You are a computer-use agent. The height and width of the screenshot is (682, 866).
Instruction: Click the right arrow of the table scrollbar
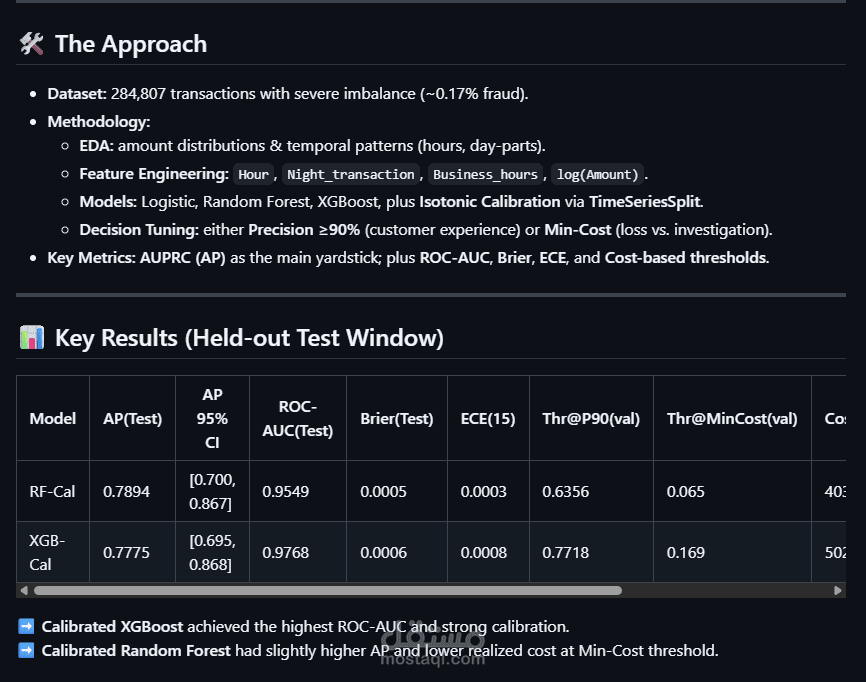point(838,590)
